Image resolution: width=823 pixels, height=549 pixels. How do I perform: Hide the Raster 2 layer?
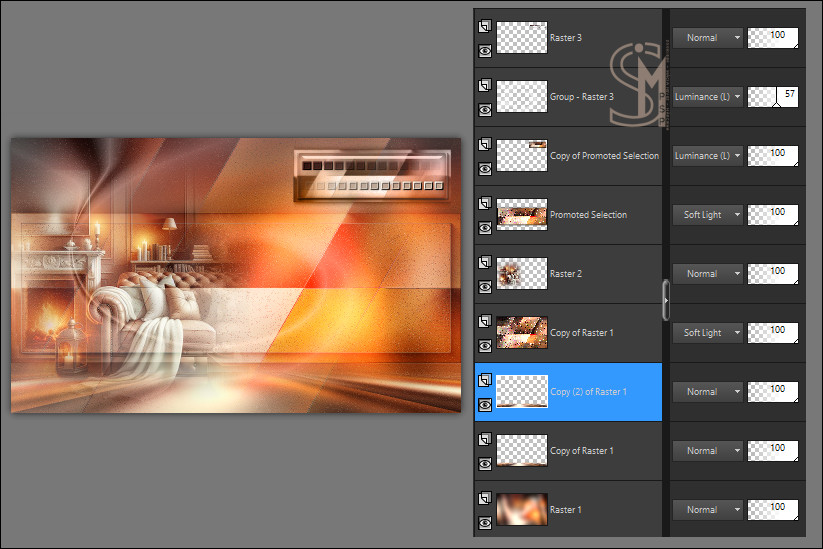tap(484, 286)
